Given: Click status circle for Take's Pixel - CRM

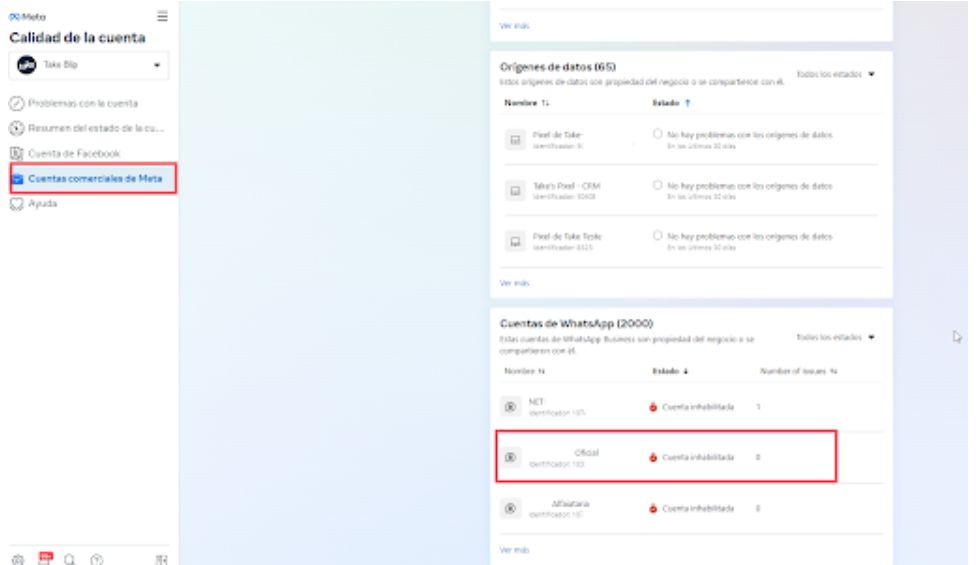Looking at the screenshot, I should pos(657,185).
